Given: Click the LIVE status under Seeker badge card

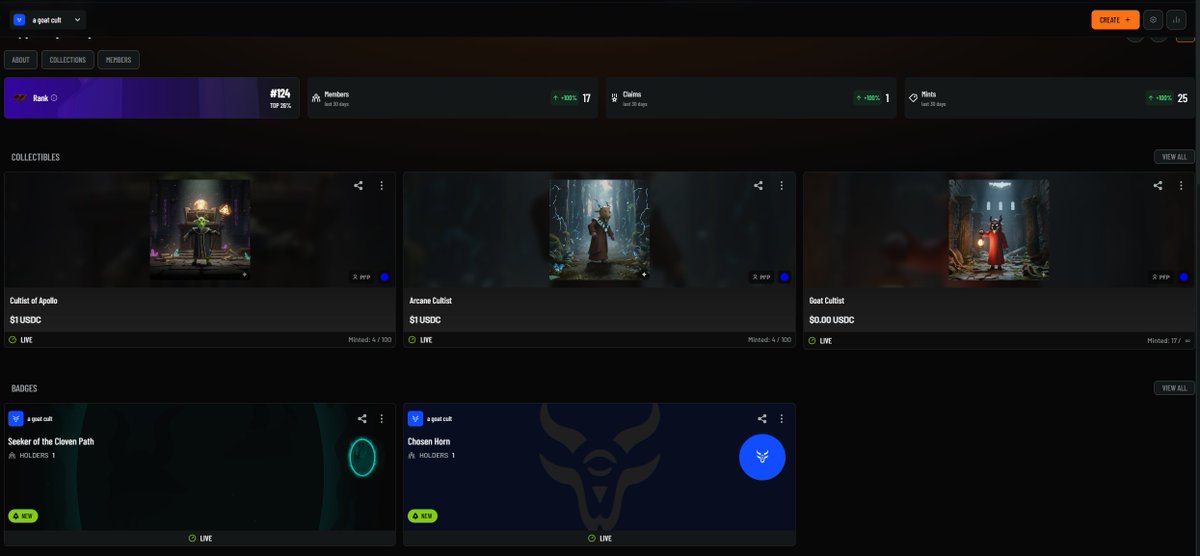Looking at the screenshot, I should coord(200,538).
